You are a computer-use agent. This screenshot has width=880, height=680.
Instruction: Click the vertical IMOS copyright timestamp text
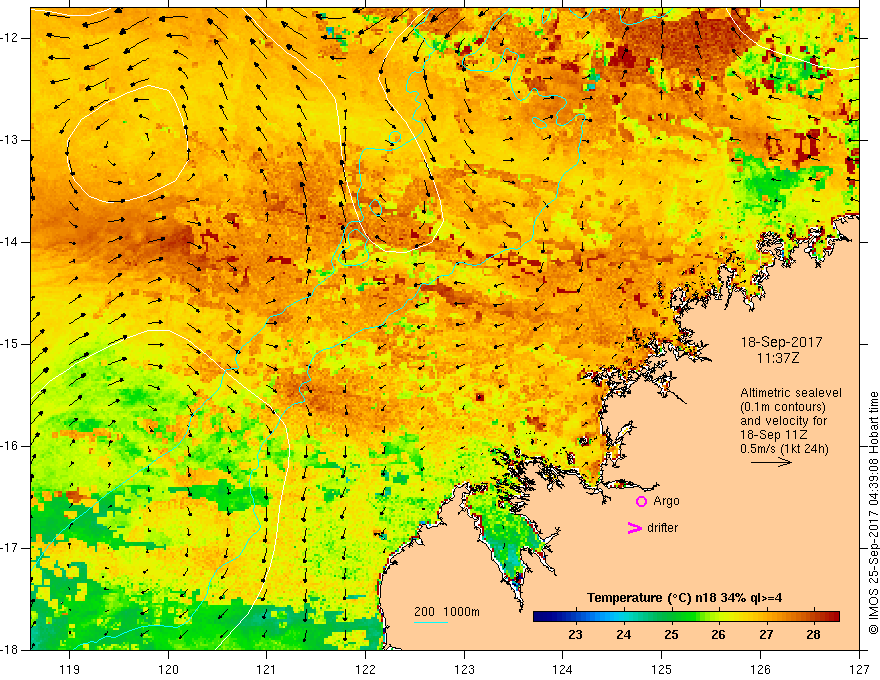[873, 513]
